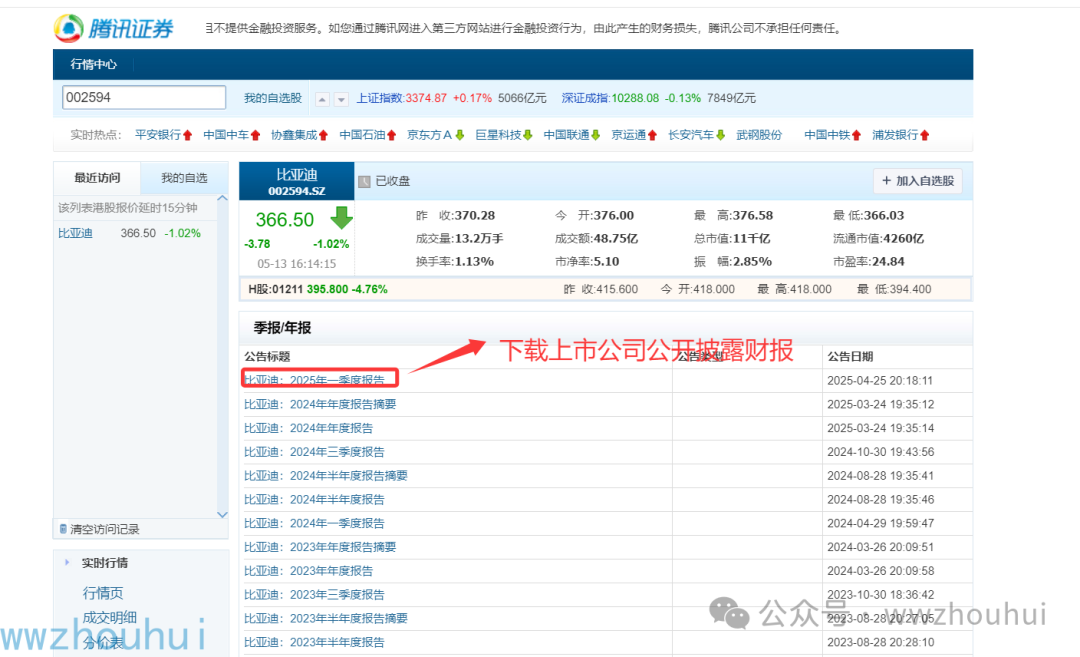Open 比亚迪：2023年年度报告
This screenshot has width=1080, height=657.
pos(309,571)
